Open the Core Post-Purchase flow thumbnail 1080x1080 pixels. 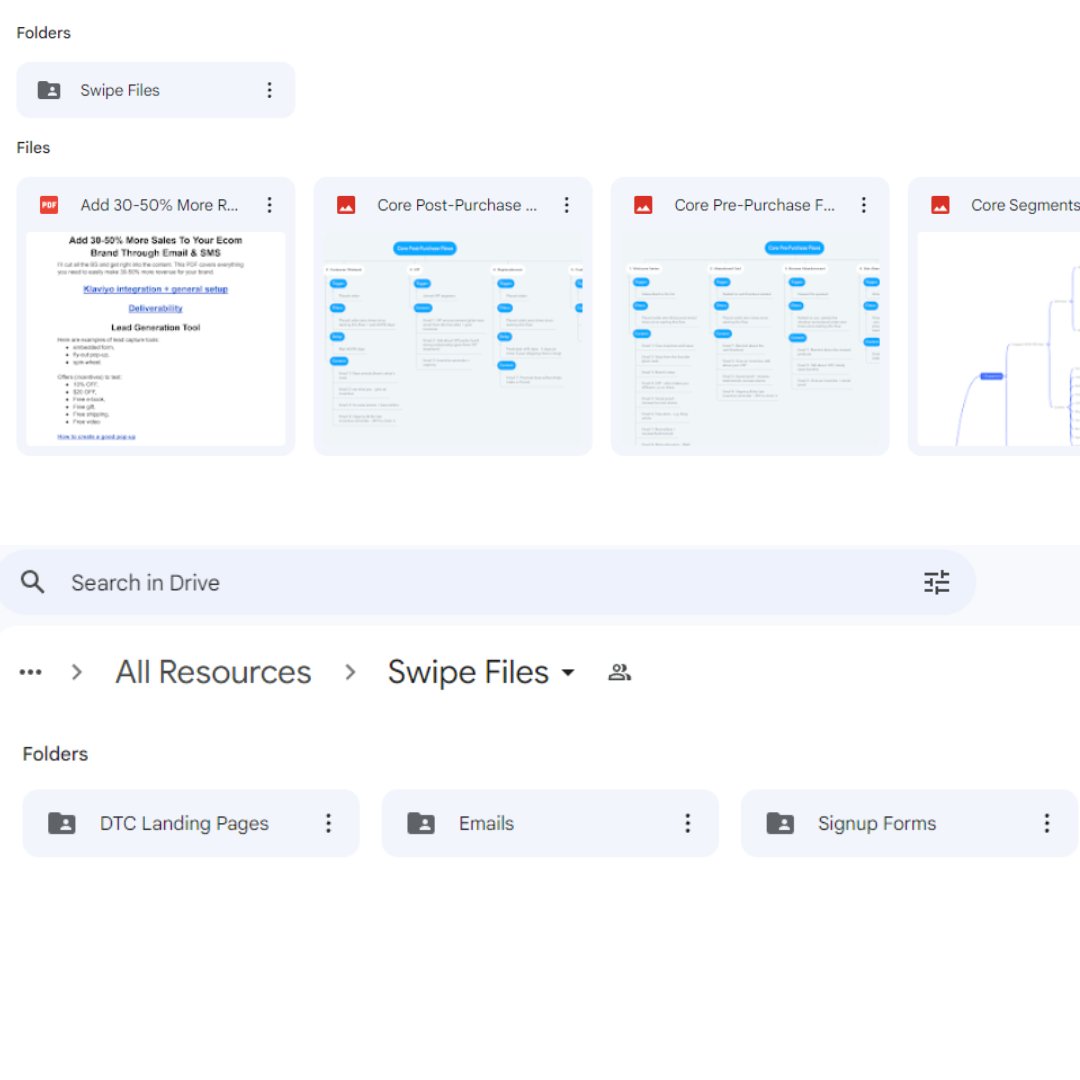[453, 339]
